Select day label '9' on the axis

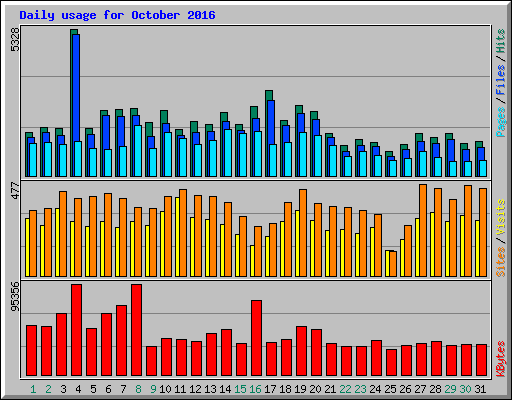(x=153, y=389)
